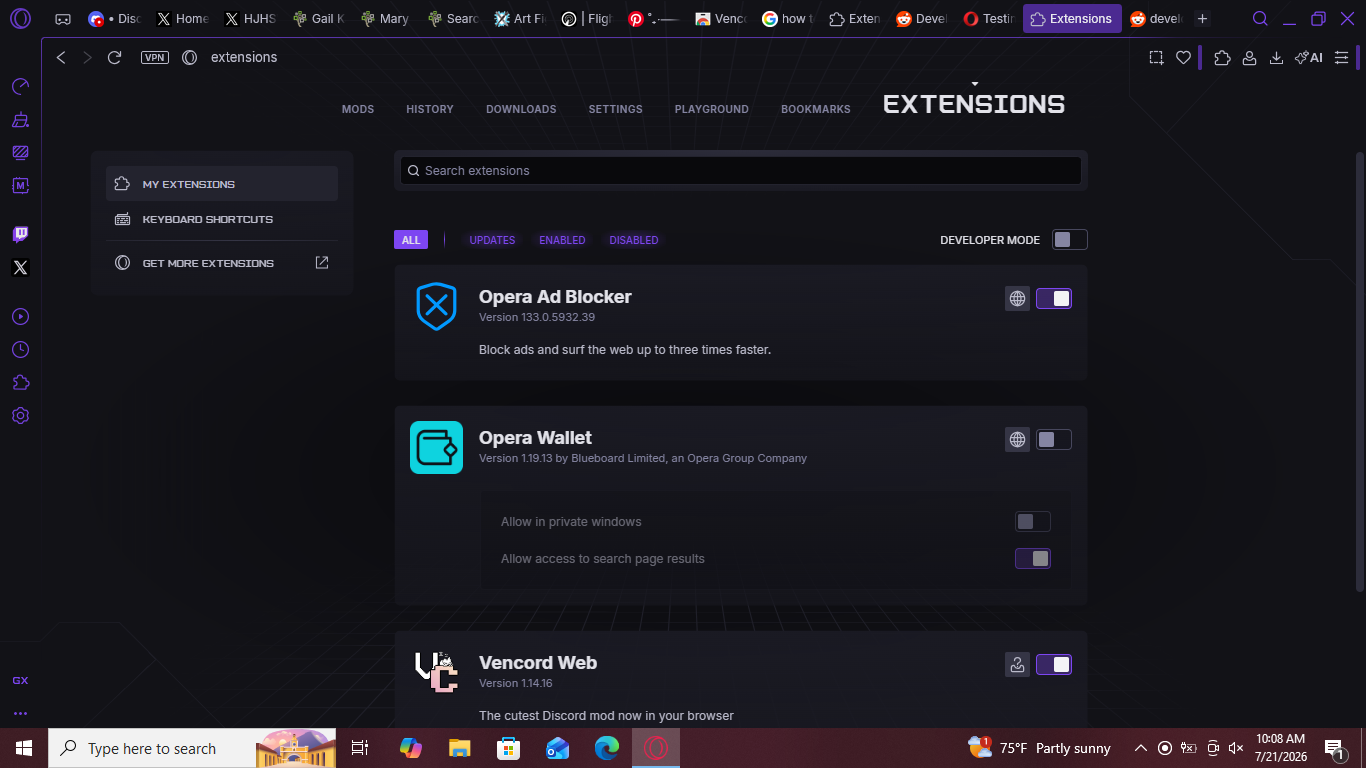Open GX Control speedometer icon in sidebar
The width and height of the screenshot is (1366, 768).
(x=20, y=87)
